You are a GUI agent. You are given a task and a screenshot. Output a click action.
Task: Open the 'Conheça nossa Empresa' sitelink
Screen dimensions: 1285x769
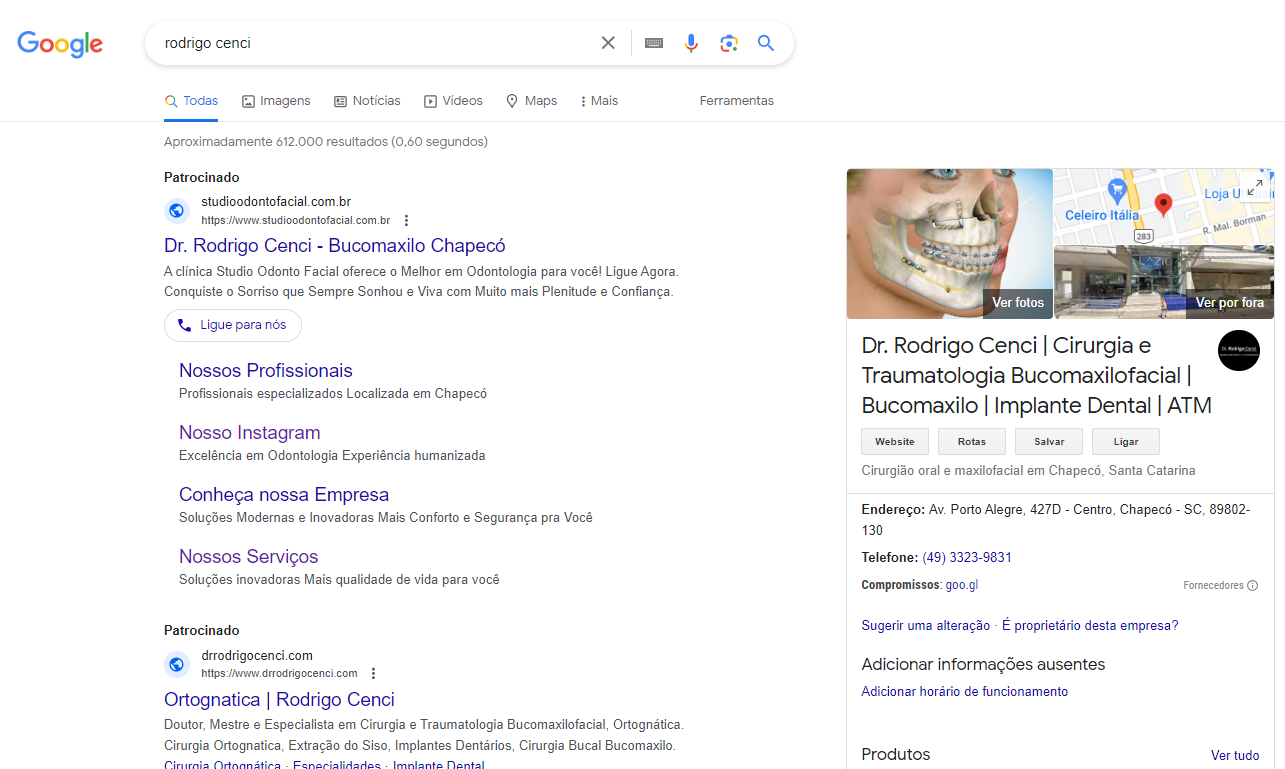(284, 495)
